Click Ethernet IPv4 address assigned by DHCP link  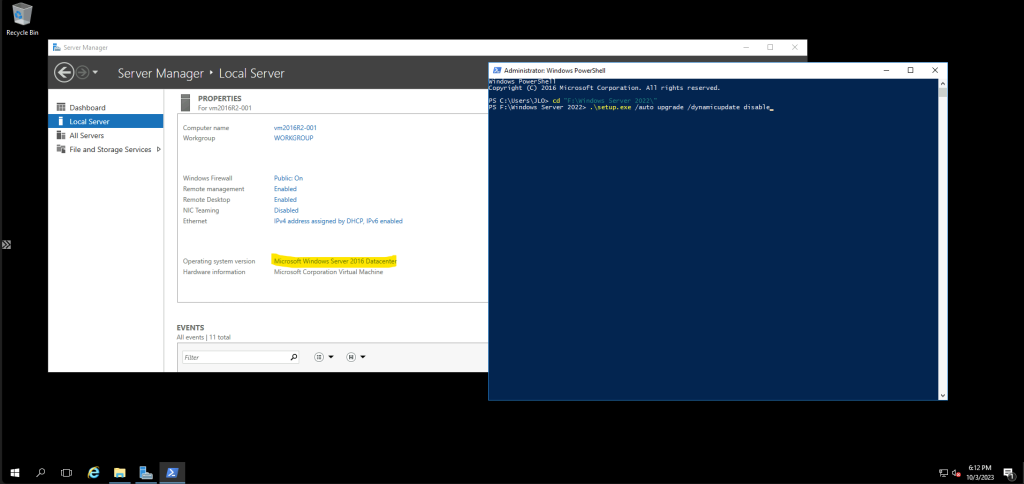[x=338, y=221]
